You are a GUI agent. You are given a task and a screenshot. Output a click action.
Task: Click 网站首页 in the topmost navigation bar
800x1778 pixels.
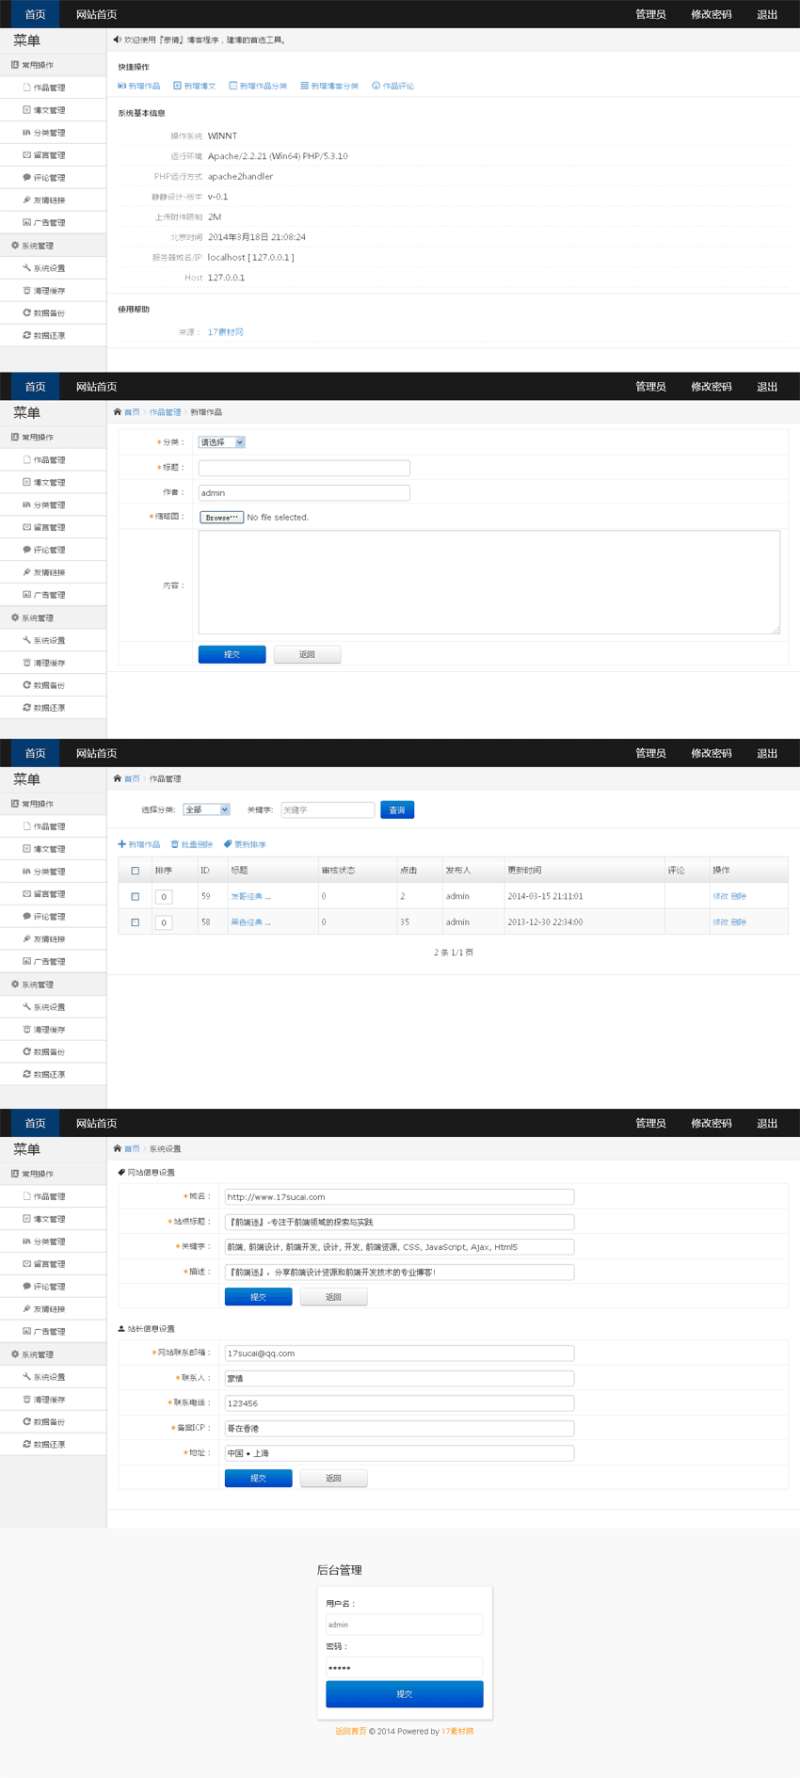click(x=96, y=14)
